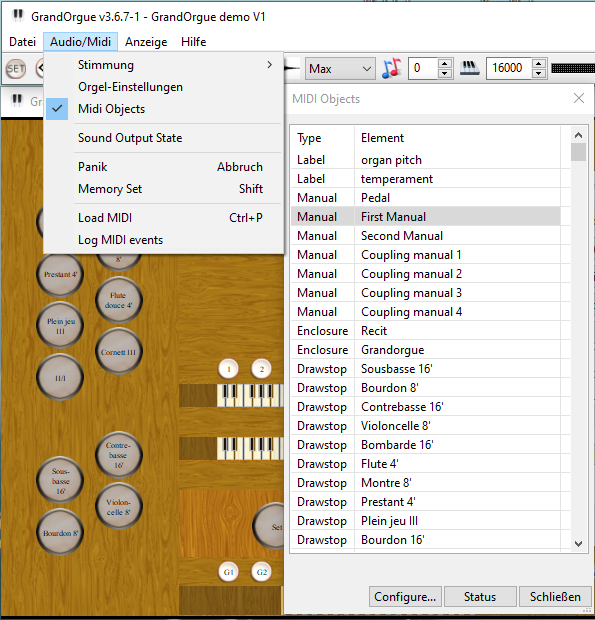The image size is (595, 620).
Task: Toggle the Prestant 4' drawstop knob
Action: [x=60, y=274]
